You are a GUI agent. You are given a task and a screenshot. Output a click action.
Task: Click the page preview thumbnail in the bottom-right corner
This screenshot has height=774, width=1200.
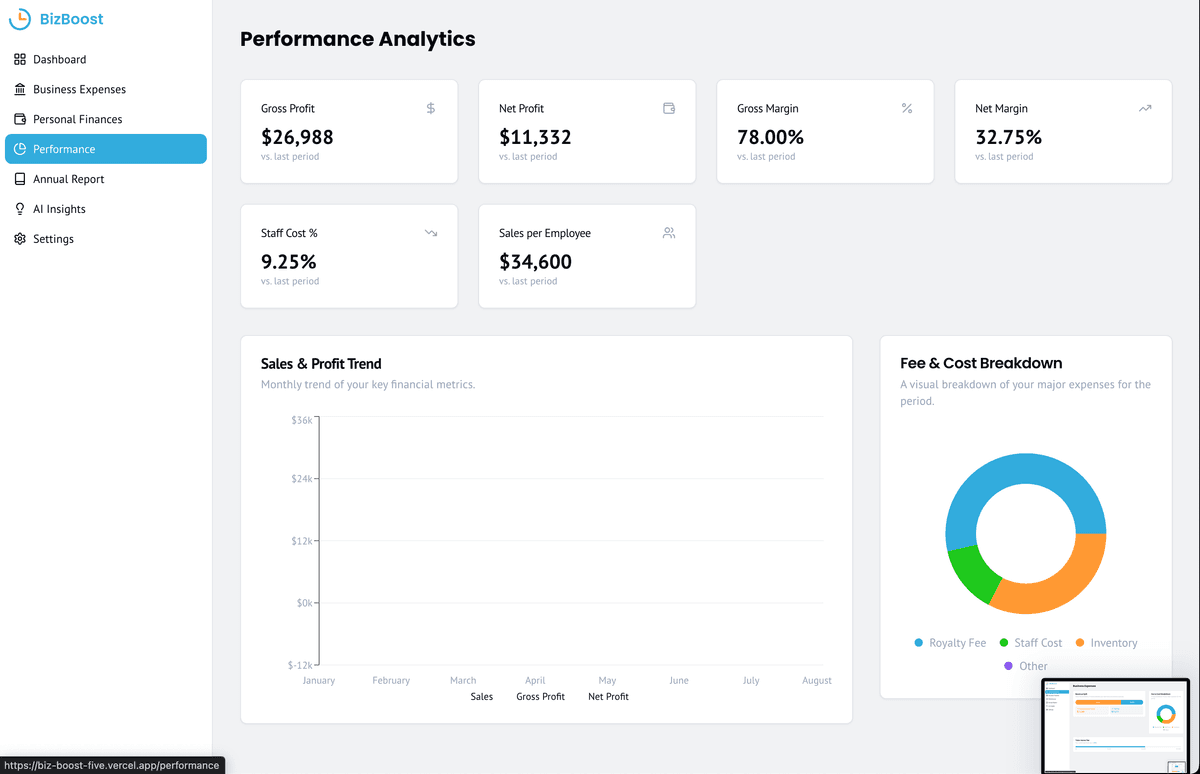(1115, 725)
